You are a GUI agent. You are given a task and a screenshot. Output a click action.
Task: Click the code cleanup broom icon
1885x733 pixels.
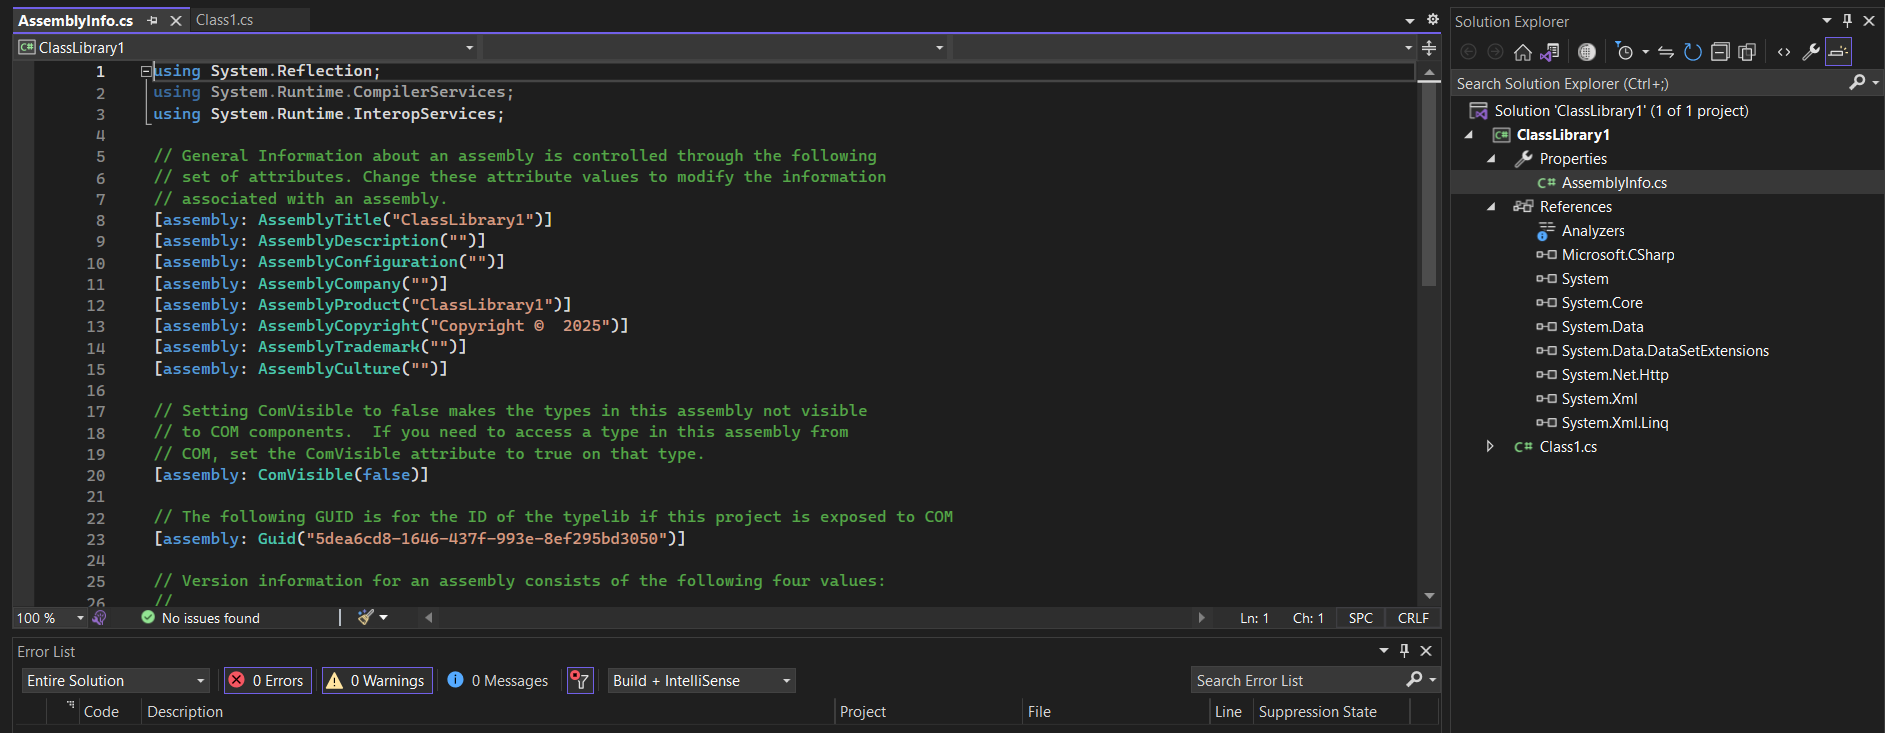[x=366, y=618]
